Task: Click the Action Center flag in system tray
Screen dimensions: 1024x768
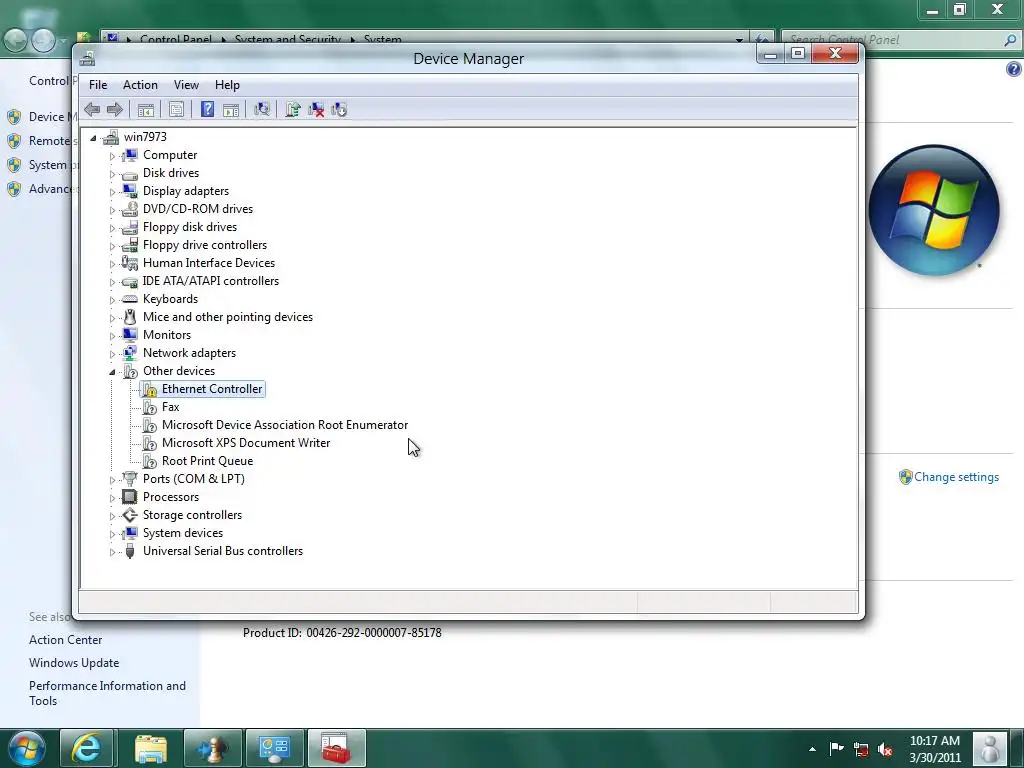Action: pyautogui.click(x=836, y=749)
